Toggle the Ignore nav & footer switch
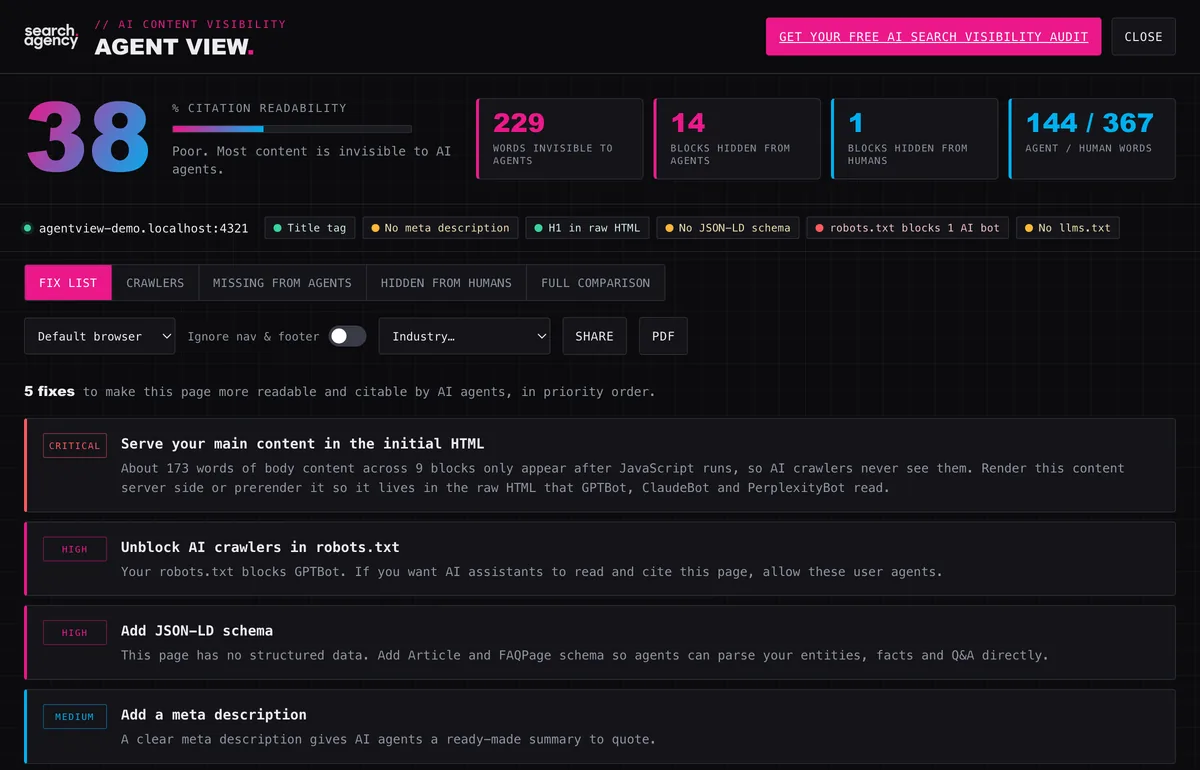 tap(347, 336)
